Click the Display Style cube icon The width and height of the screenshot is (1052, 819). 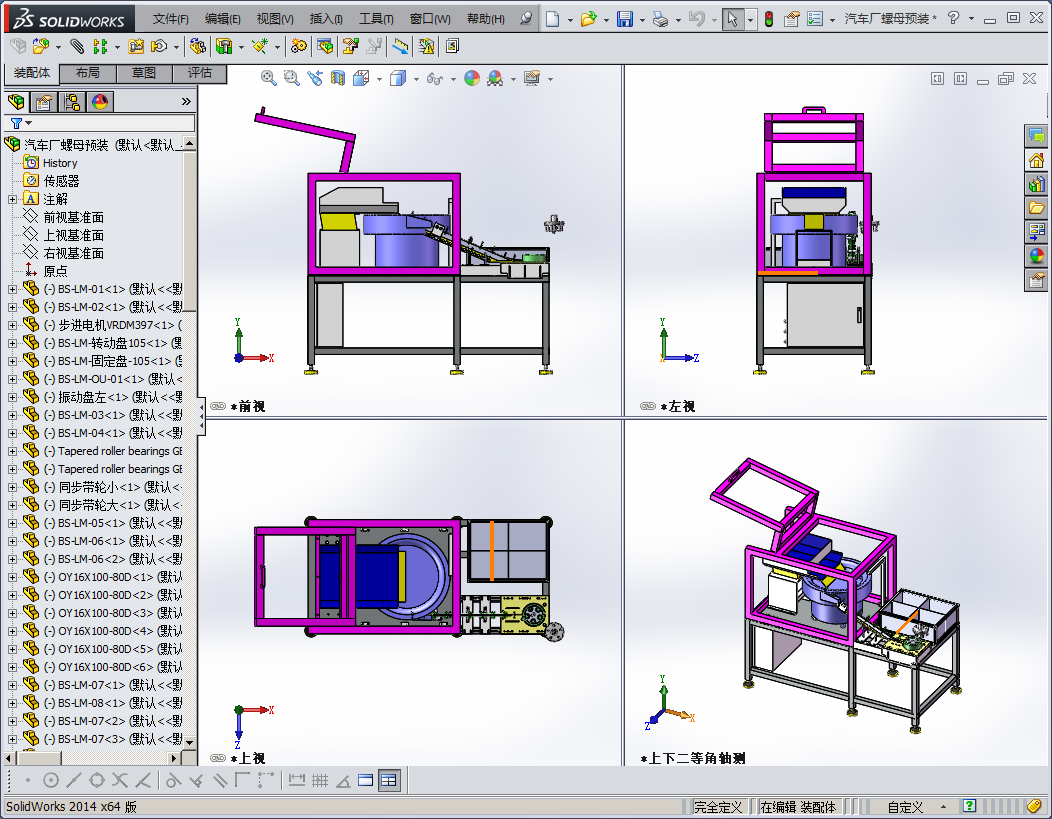398,78
